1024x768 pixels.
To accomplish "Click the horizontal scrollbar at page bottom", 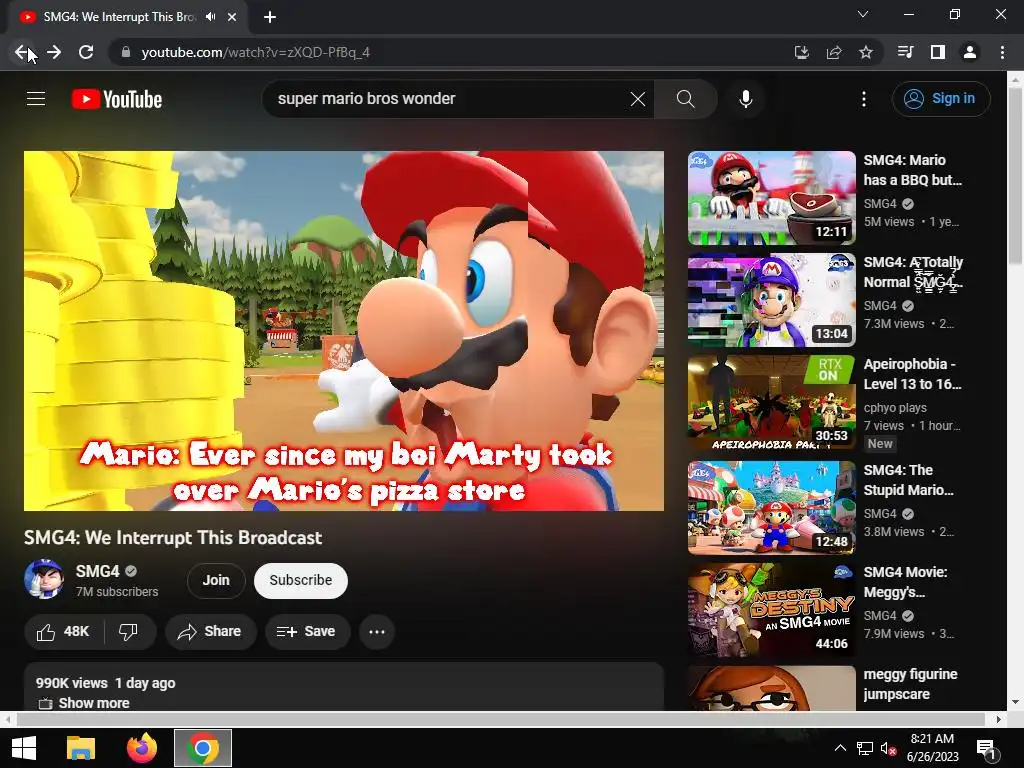I will point(500,719).
